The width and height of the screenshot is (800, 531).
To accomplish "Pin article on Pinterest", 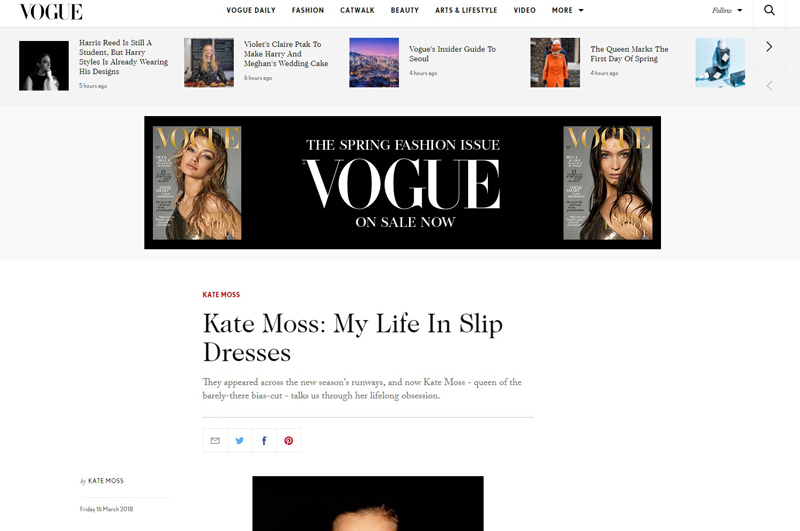I will coord(289,440).
